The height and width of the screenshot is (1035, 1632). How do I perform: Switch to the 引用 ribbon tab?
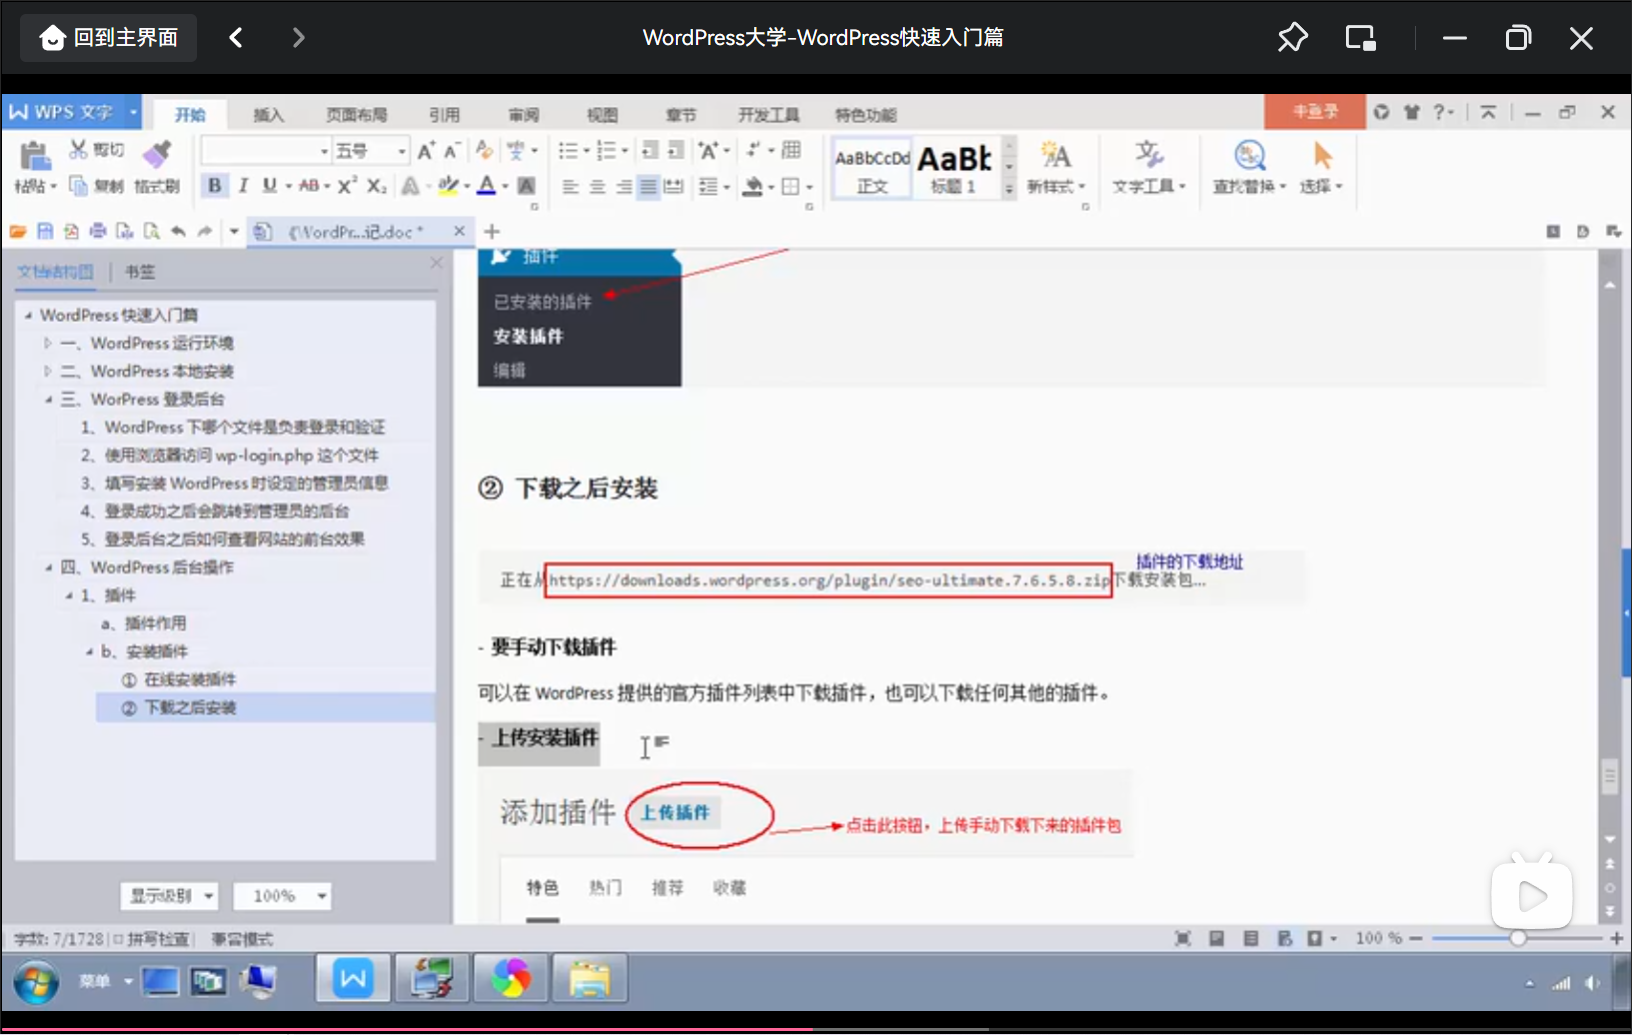point(444,115)
